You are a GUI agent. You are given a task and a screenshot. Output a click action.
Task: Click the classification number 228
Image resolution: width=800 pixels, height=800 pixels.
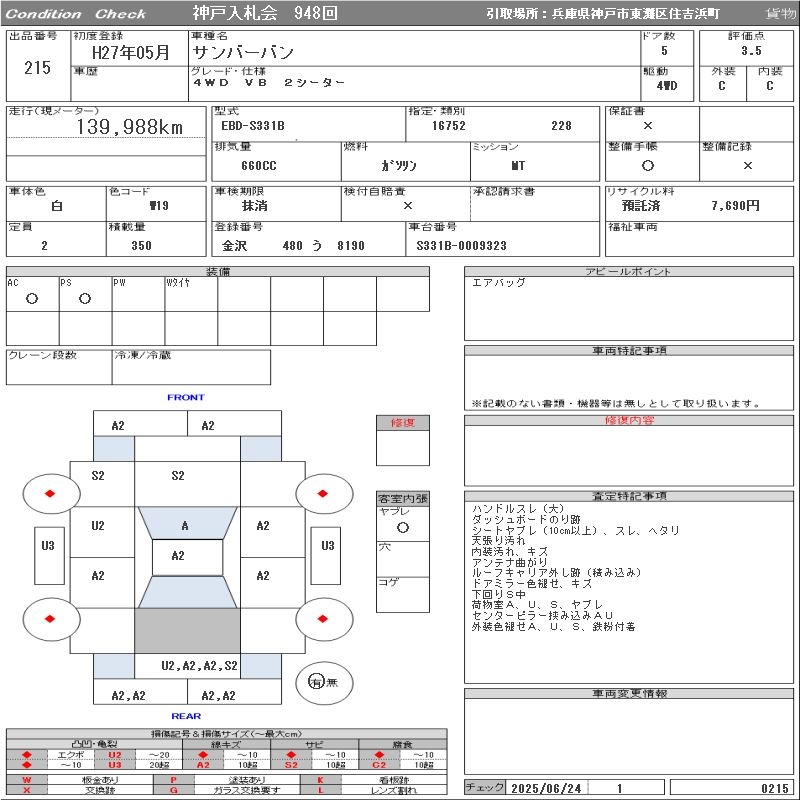(x=561, y=126)
